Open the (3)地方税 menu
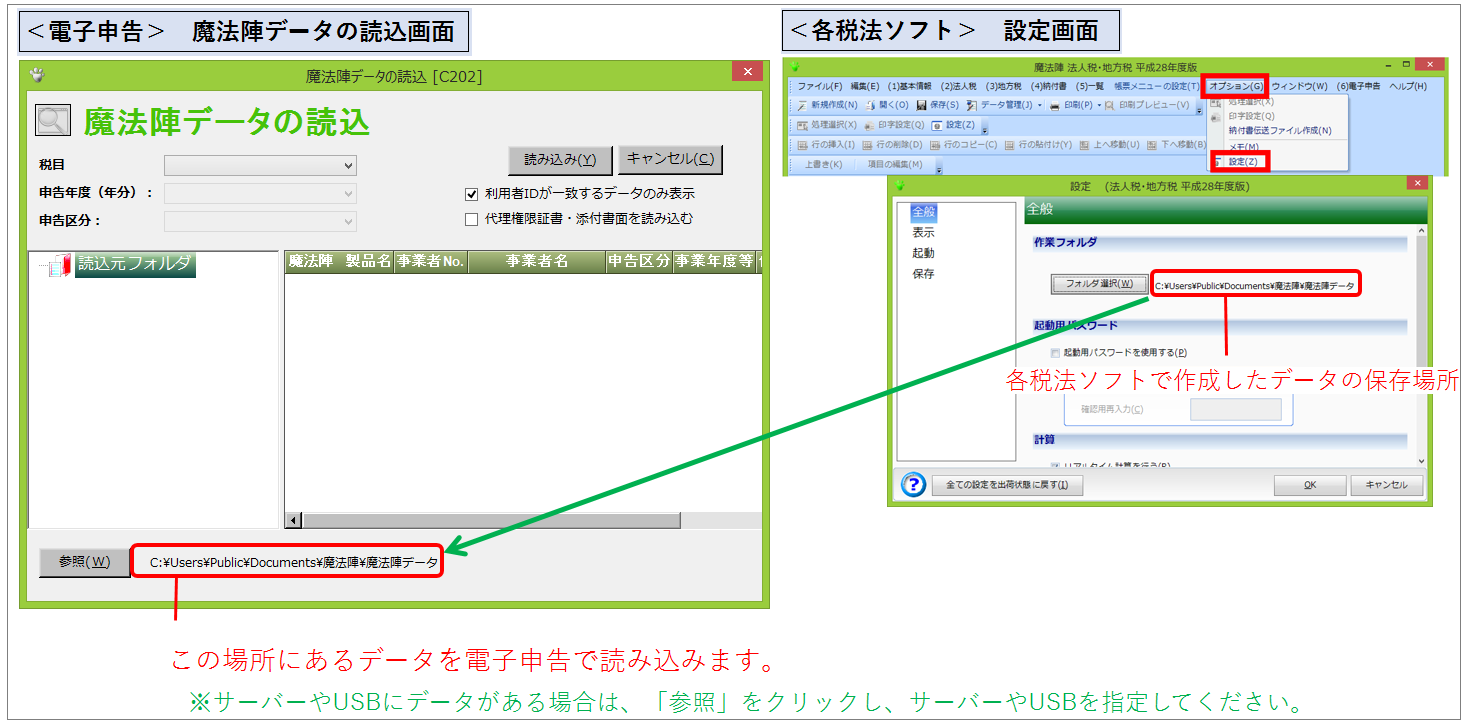The width and height of the screenshot is (1466, 725). [x=1003, y=86]
